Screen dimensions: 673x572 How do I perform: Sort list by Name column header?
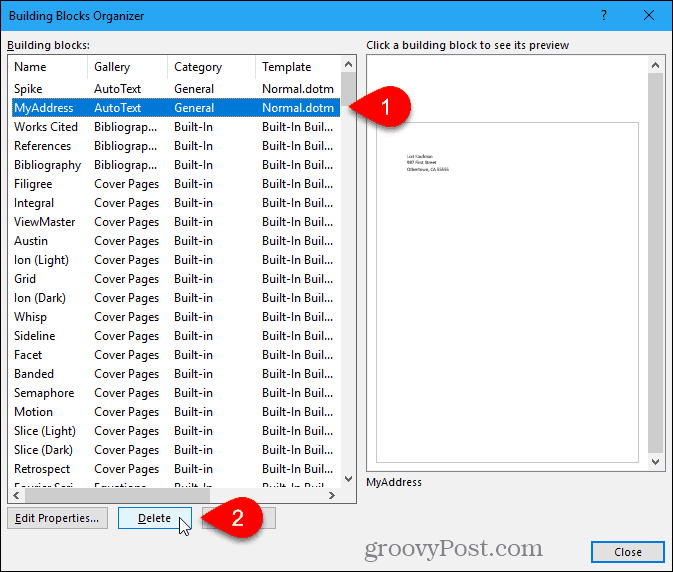pyautogui.click(x=48, y=67)
